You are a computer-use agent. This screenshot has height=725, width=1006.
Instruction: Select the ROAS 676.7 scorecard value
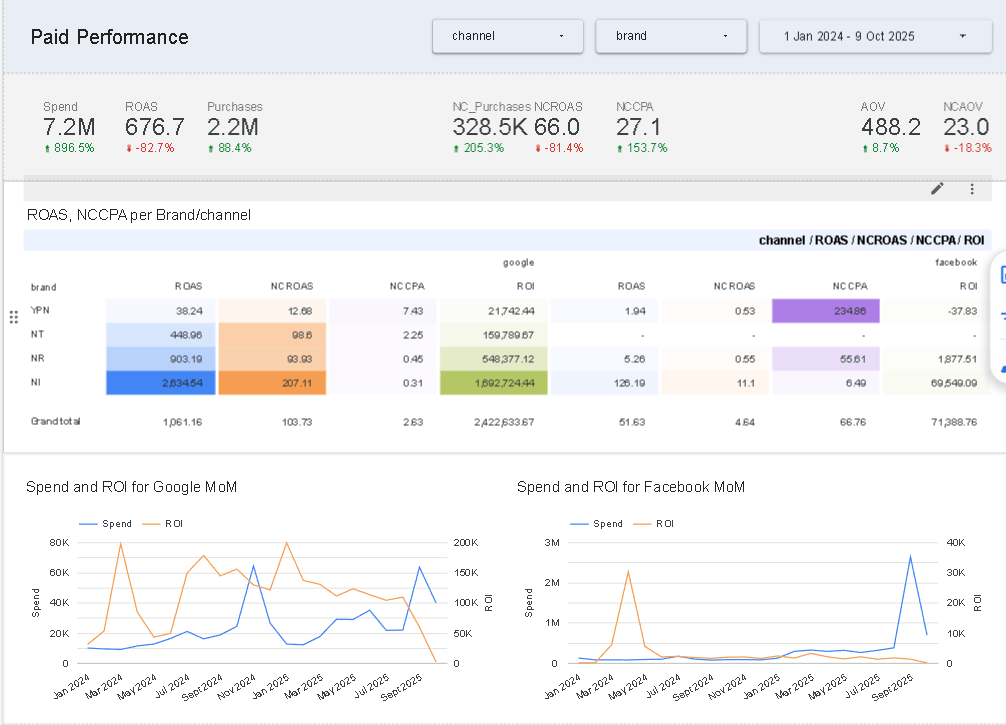pos(155,127)
